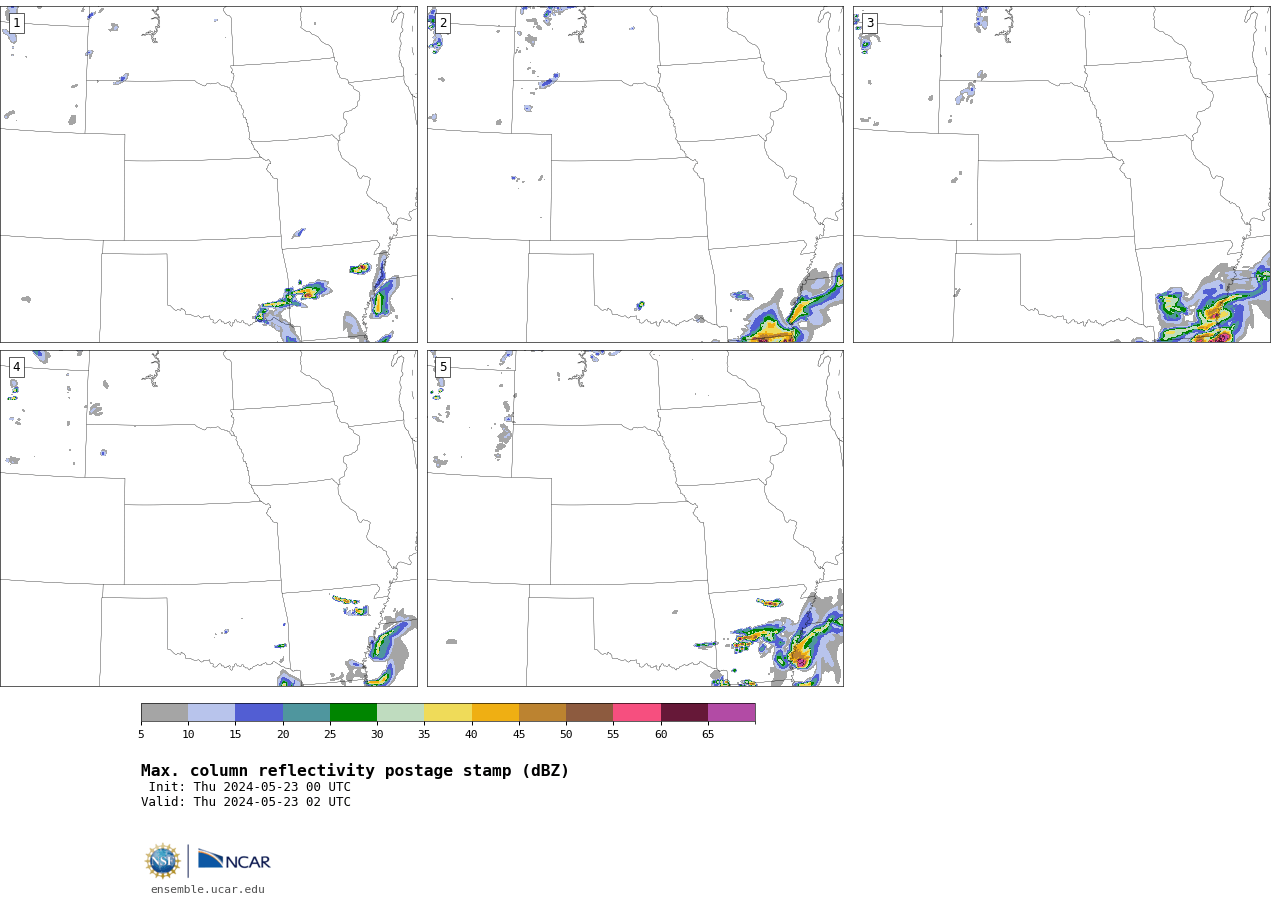This screenshot has width=1280, height=901.
Task: Open ensemble member 2 reflectivity map
Action: tap(635, 174)
